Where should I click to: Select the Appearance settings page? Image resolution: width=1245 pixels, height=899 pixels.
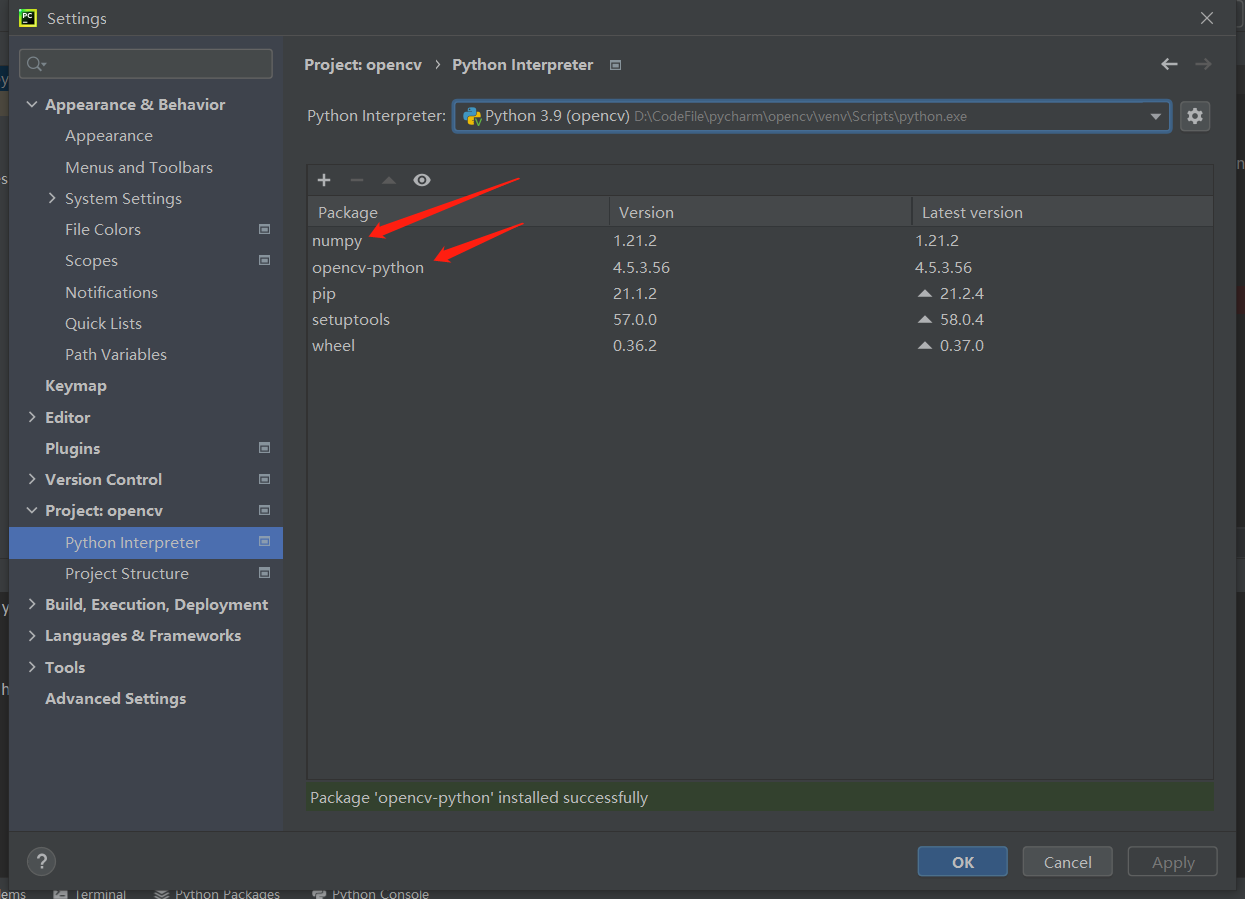click(109, 136)
